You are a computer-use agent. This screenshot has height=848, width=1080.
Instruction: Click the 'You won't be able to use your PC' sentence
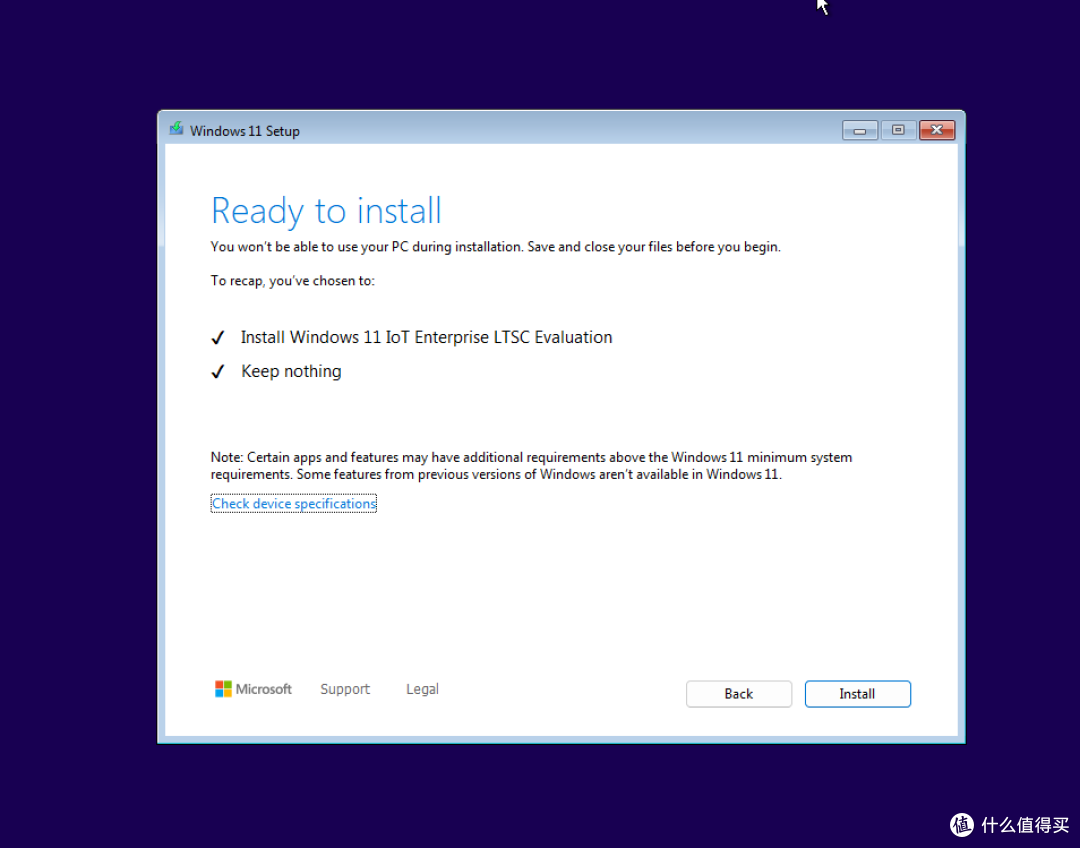click(x=496, y=247)
